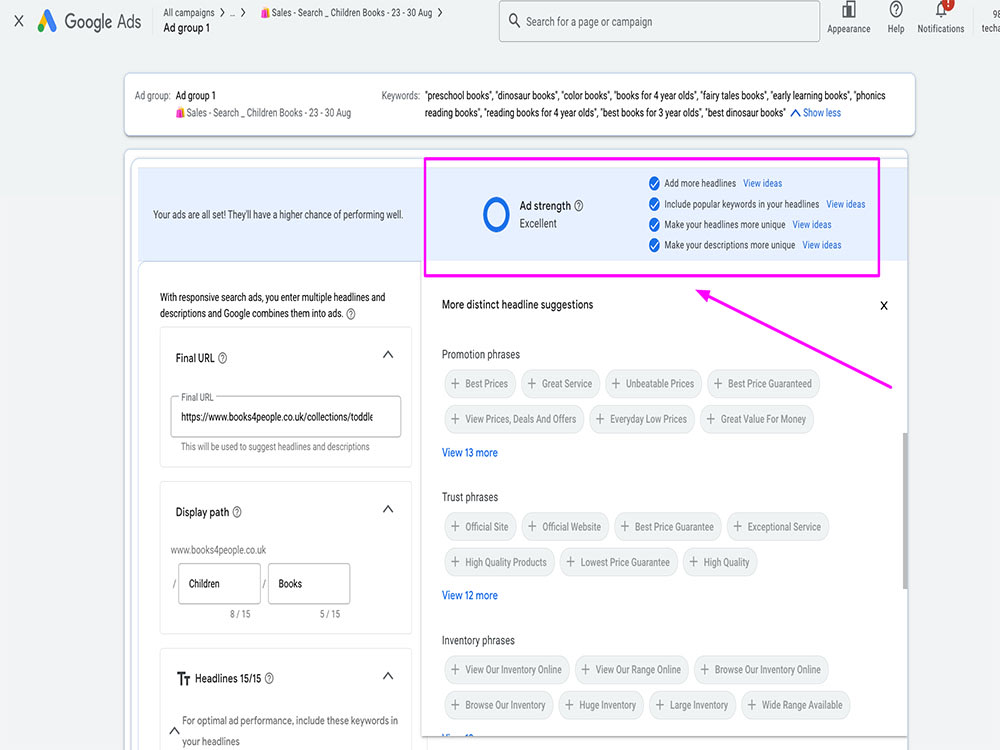Click the 'Include popular keywords' checkmark
The image size is (1000, 750).
pyautogui.click(x=654, y=204)
